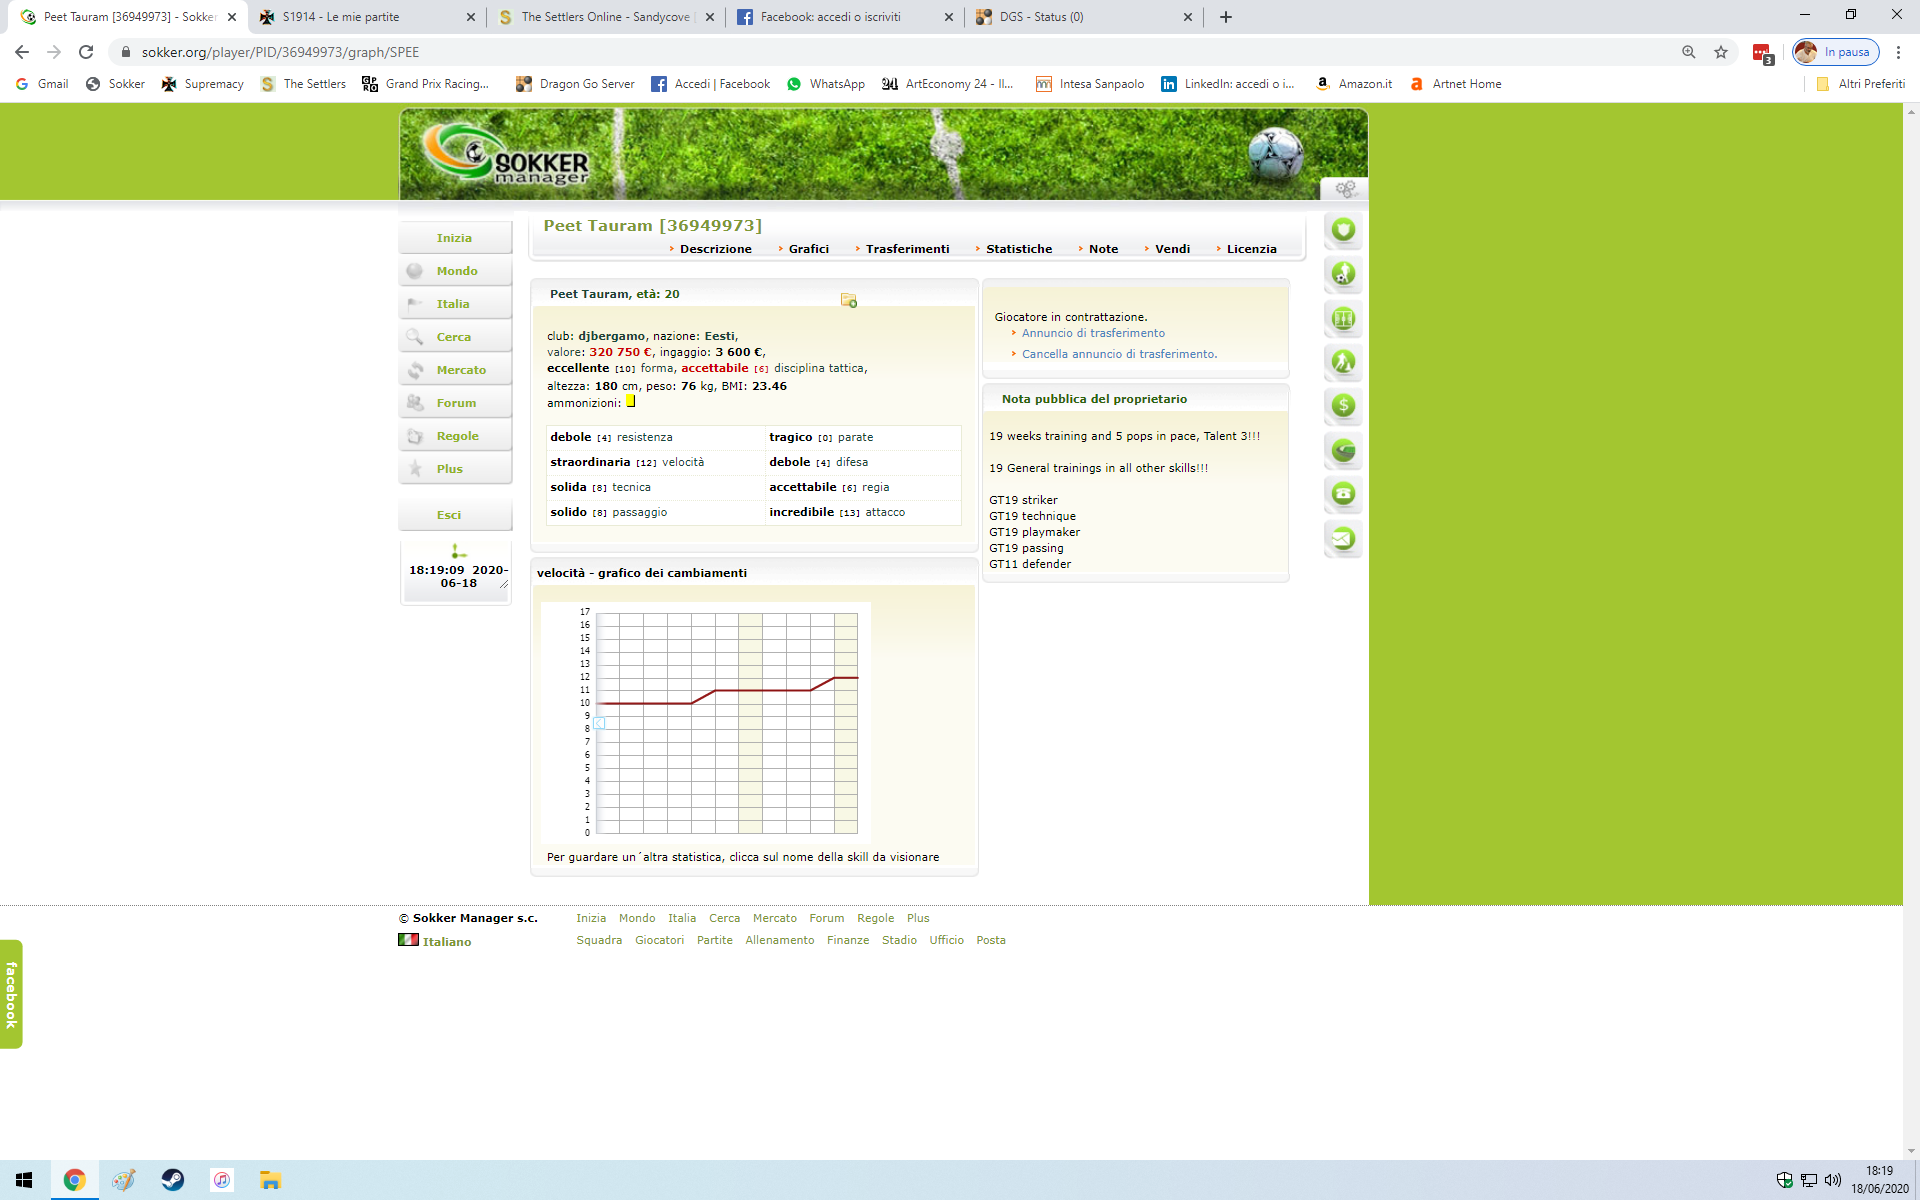
Task: Open the Statistiche tab
Action: tap(1018, 249)
